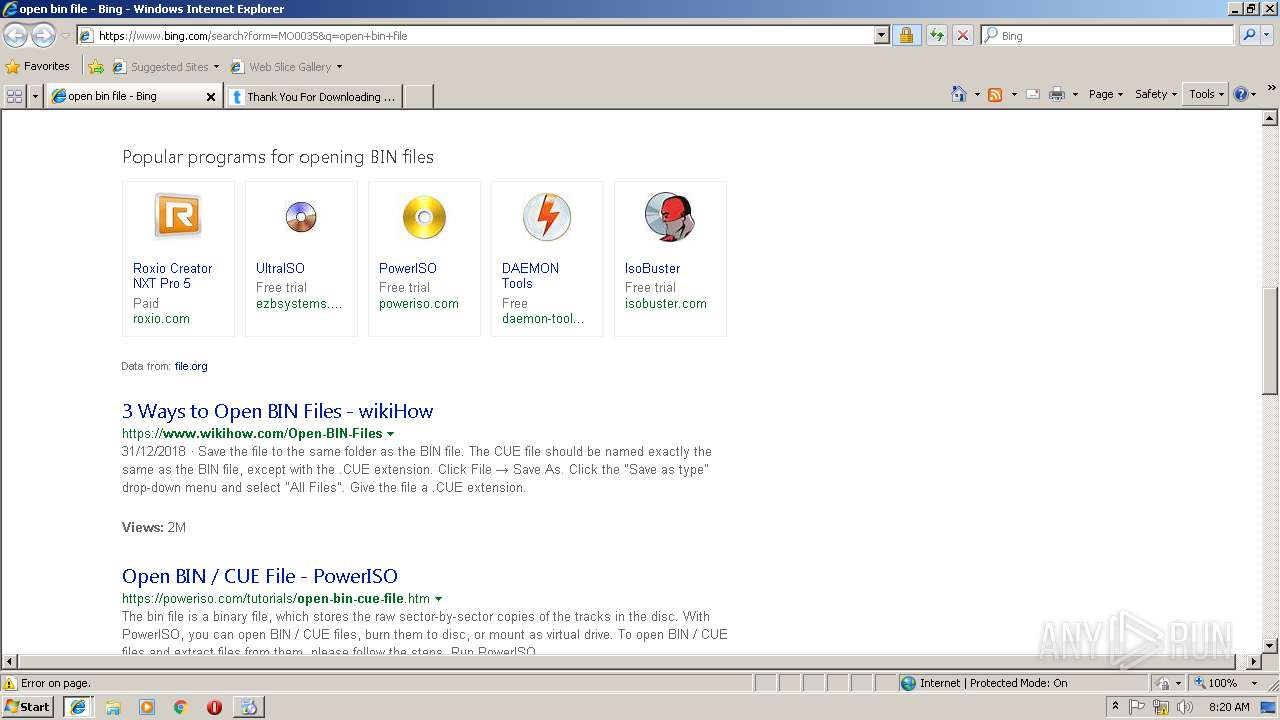Image resolution: width=1280 pixels, height=720 pixels.
Task: Click the horizontal scrollbar right arrow
Action: click(x=1254, y=661)
